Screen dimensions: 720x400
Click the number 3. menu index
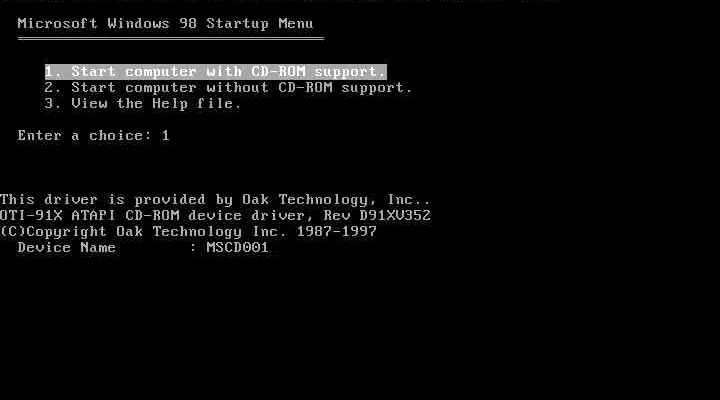(53, 104)
